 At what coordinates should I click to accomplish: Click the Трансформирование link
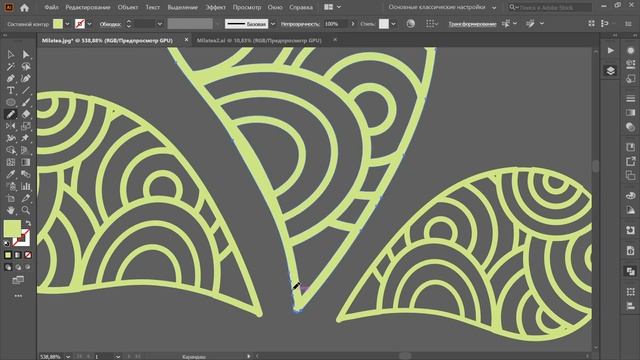coord(472,24)
